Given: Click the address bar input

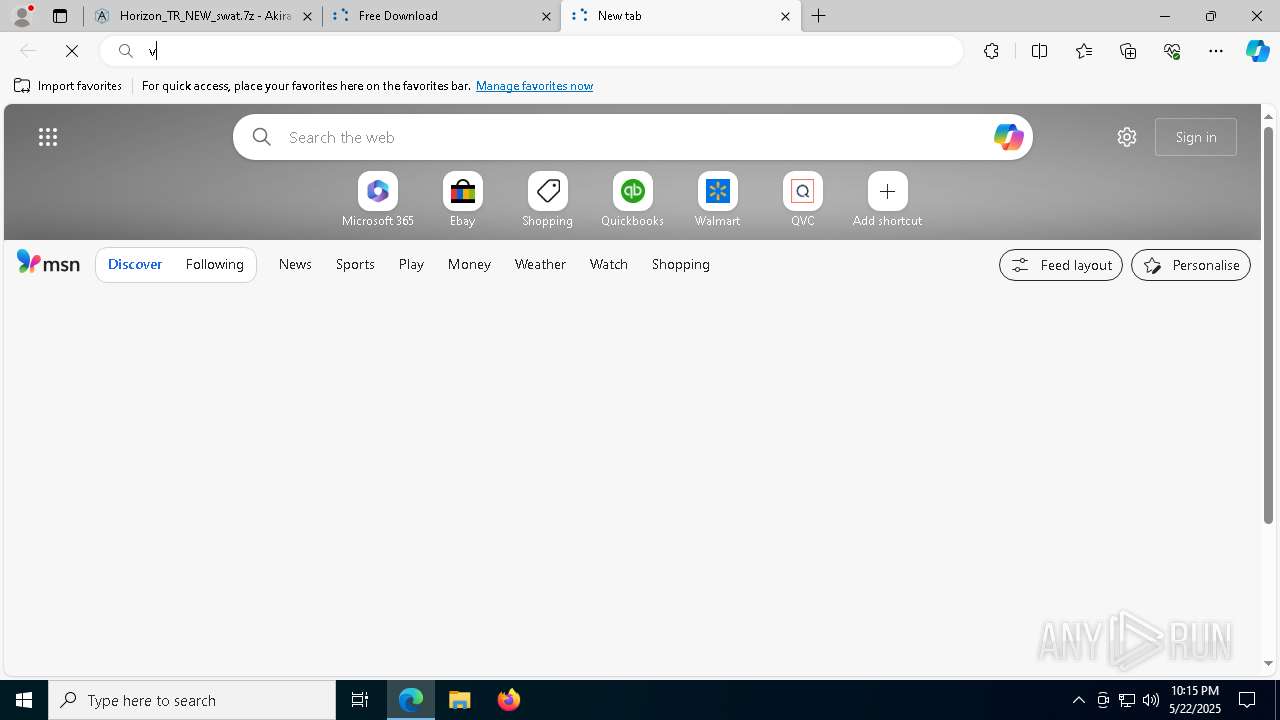Looking at the screenshot, I should tap(532, 51).
